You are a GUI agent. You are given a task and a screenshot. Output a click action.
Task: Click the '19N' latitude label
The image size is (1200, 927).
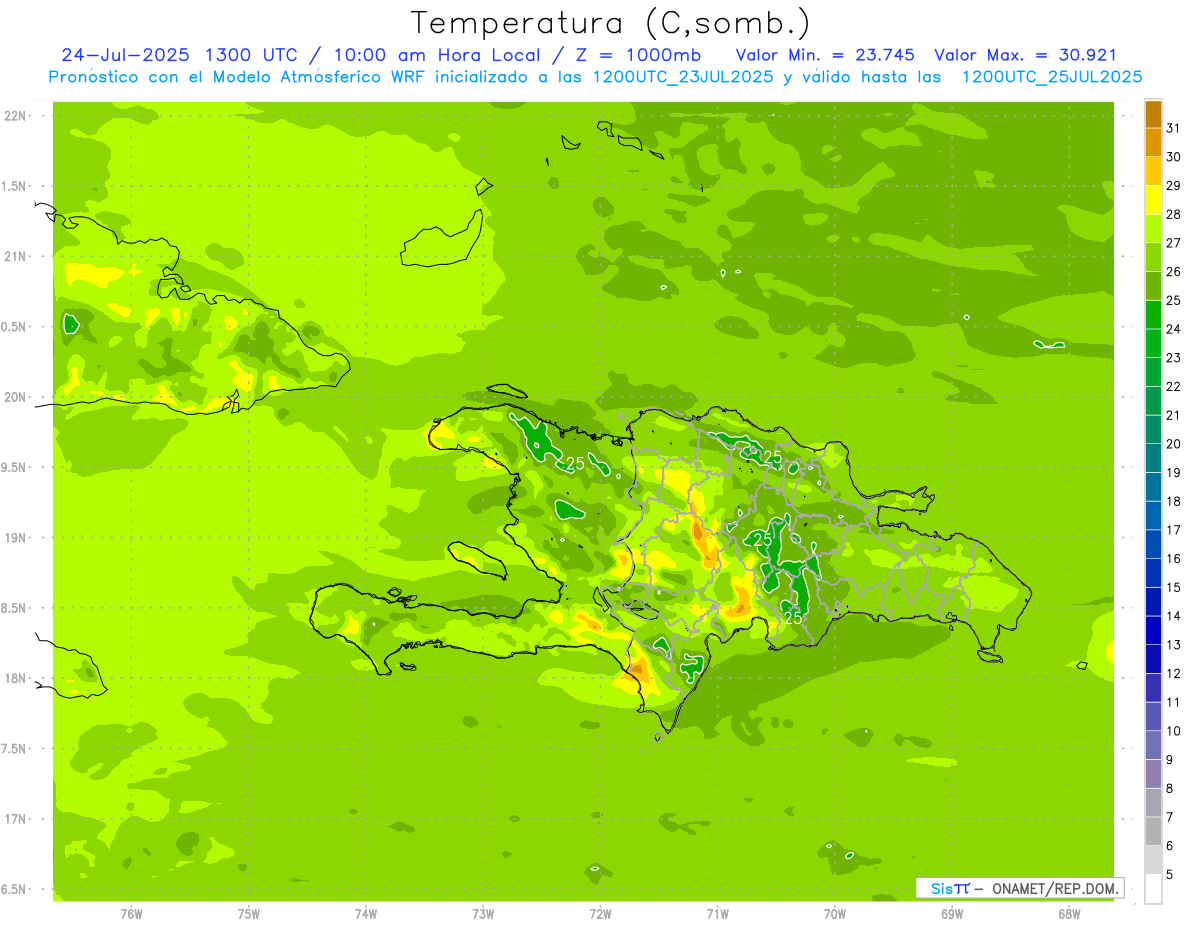tap(15, 538)
